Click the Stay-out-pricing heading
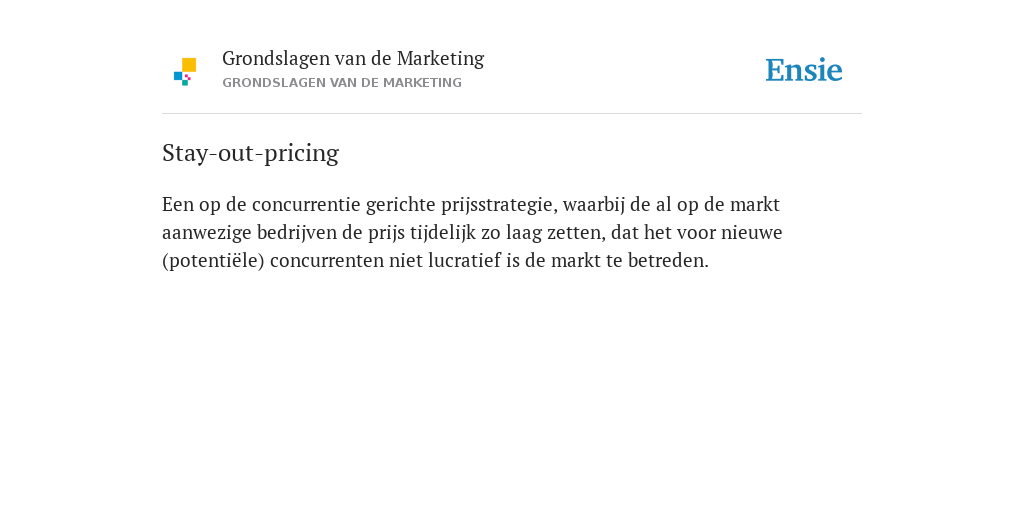The image size is (1024, 512). point(250,153)
